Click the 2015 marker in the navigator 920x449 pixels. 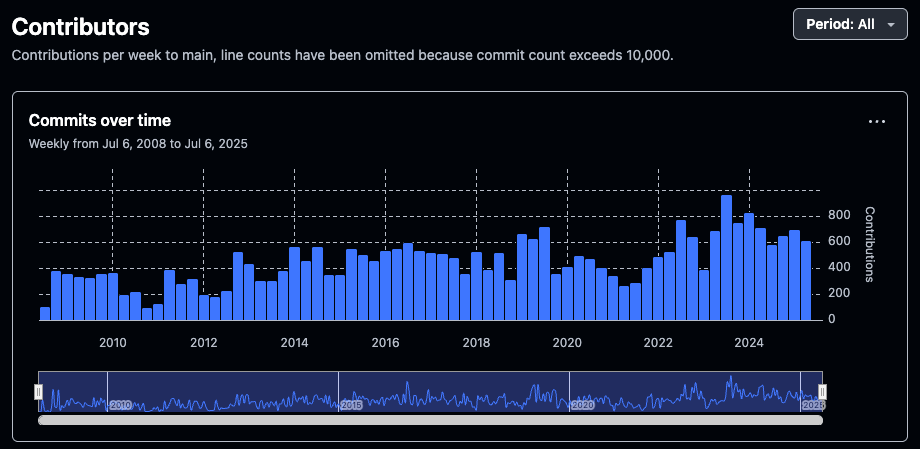click(351, 405)
